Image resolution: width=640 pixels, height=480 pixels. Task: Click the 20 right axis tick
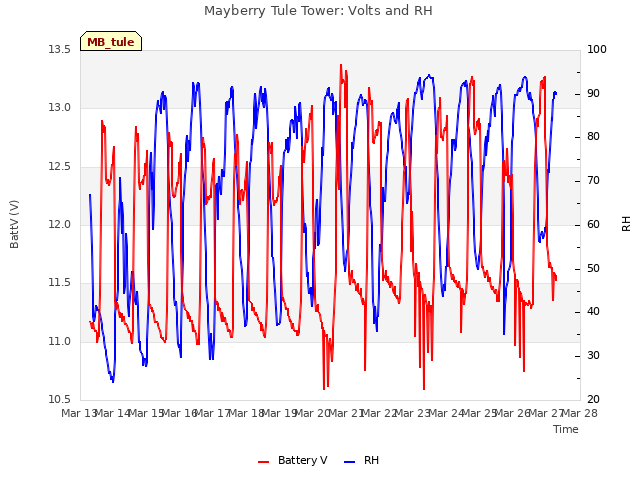(593, 399)
